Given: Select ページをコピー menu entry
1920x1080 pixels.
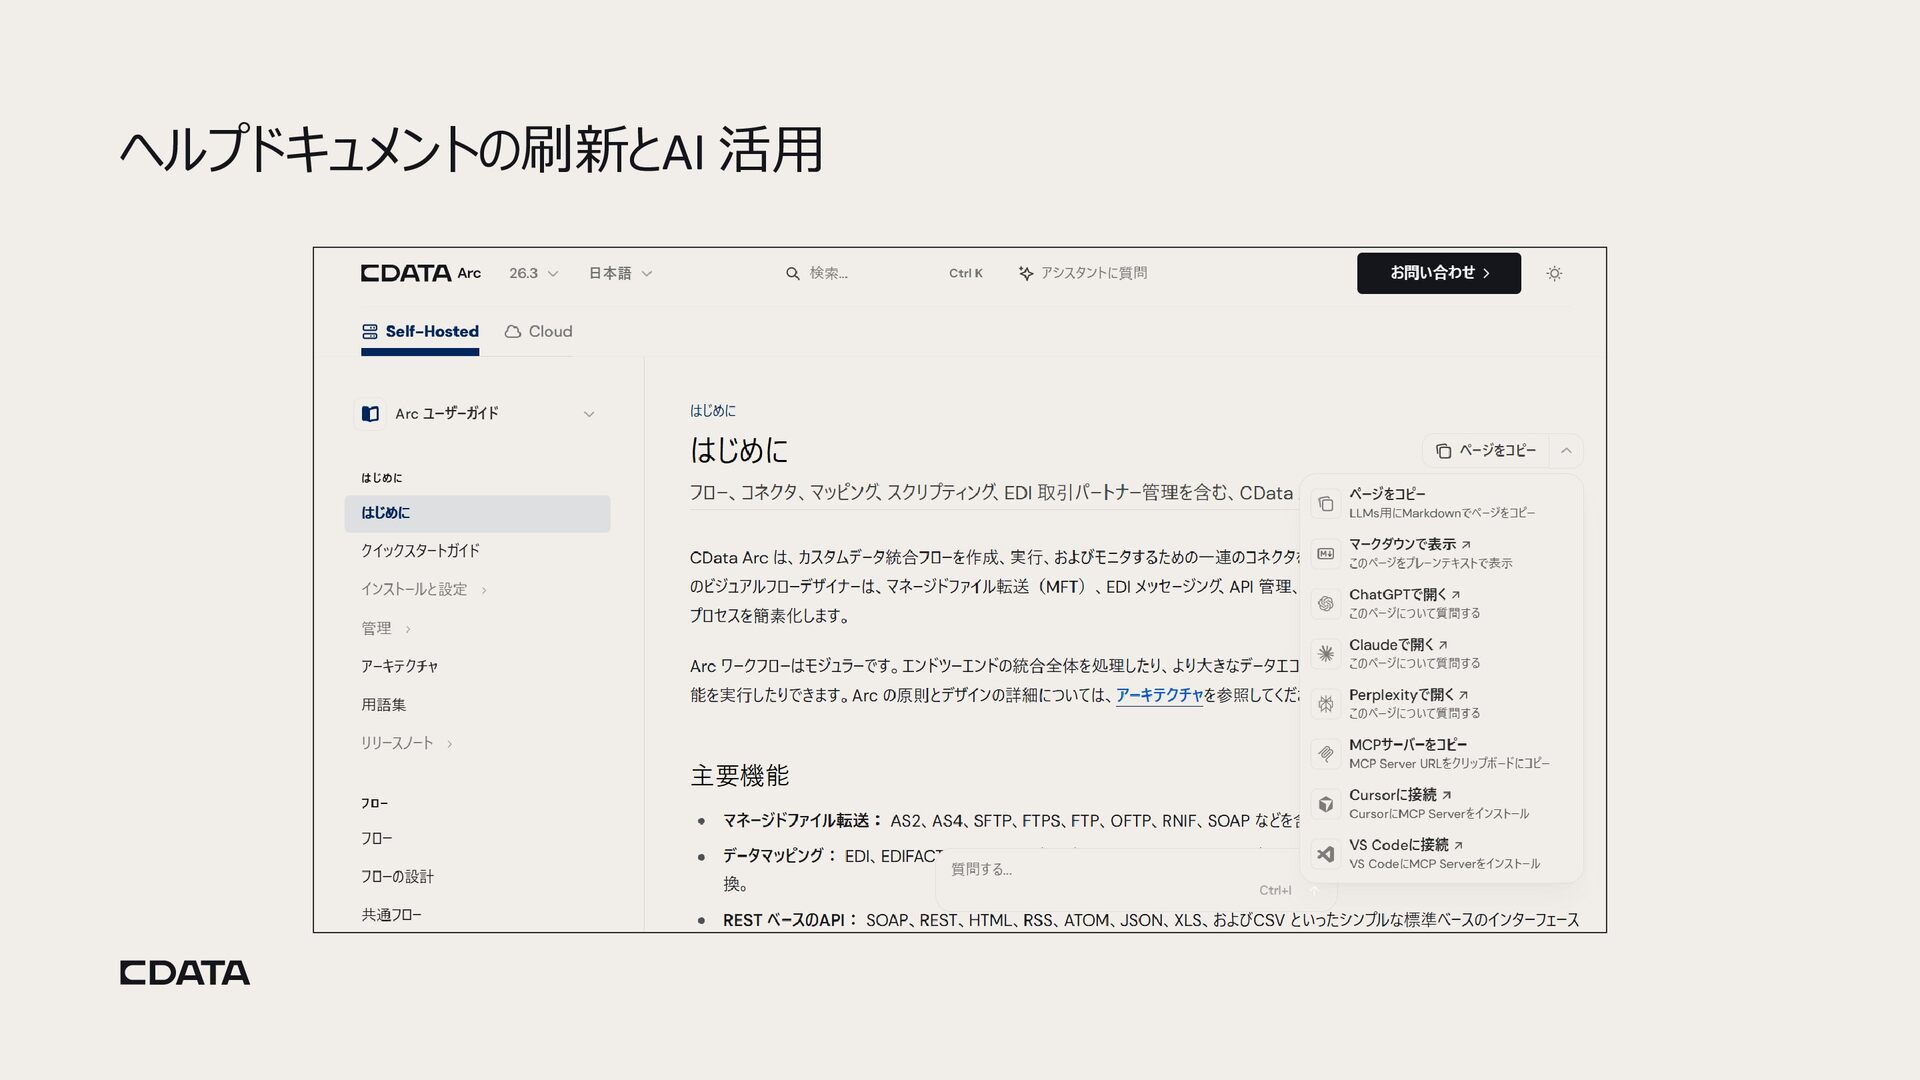Looking at the screenshot, I should pyautogui.click(x=1441, y=503).
